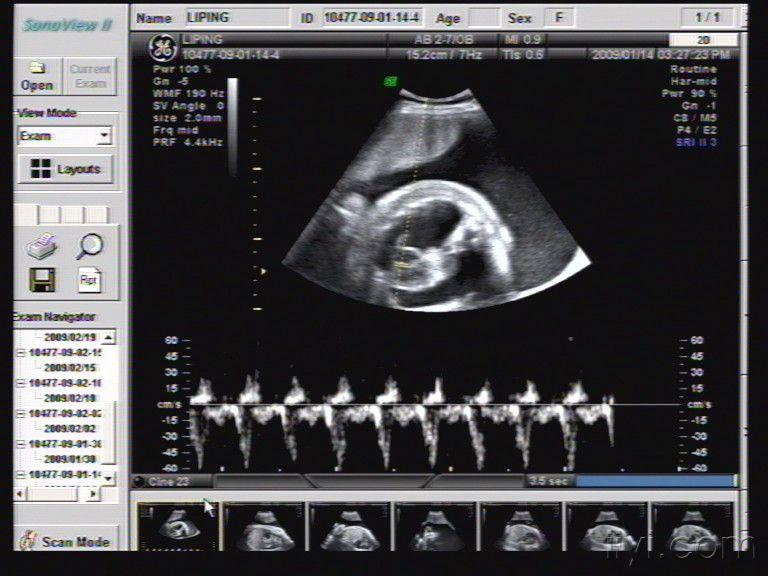Select the 2009/02/15 exam date

click(70, 368)
